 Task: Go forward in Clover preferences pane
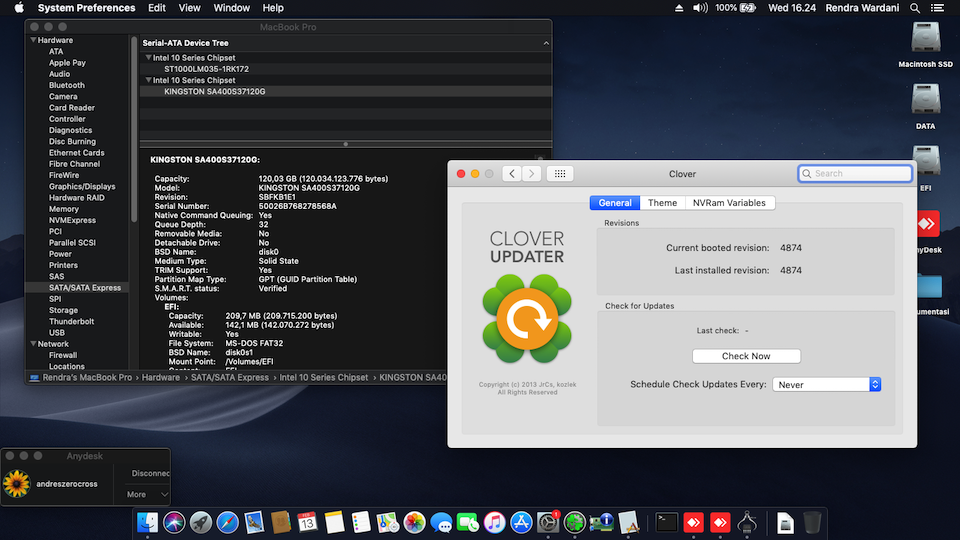coord(531,173)
